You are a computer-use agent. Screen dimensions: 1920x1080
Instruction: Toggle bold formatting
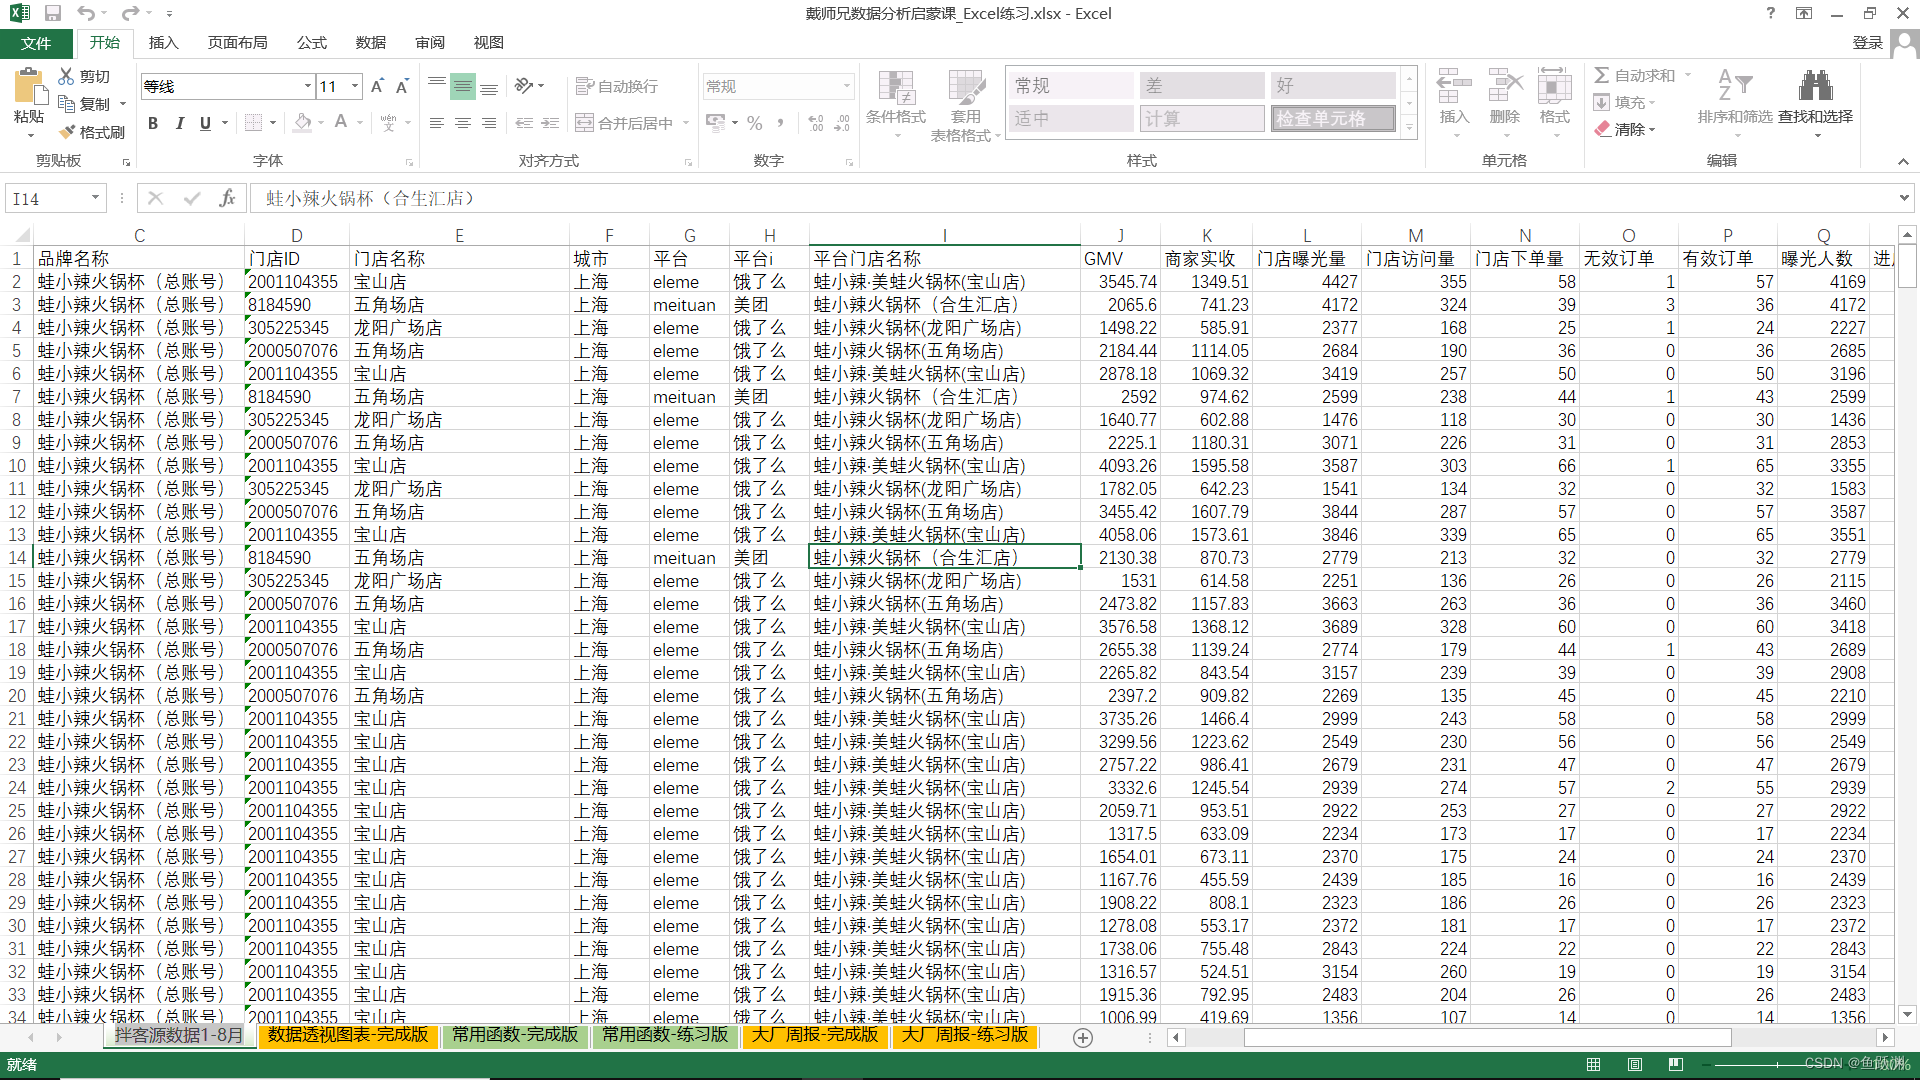(x=153, y=123)
